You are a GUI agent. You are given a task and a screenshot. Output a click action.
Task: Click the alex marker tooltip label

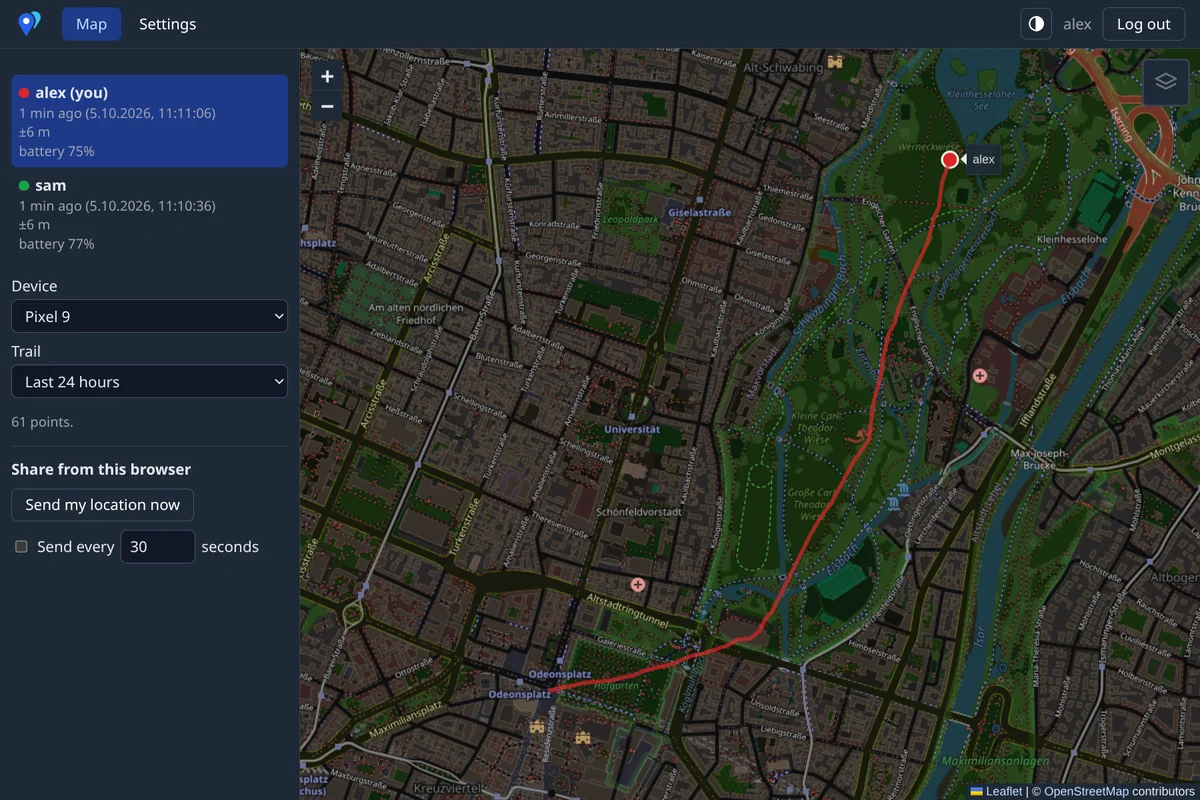(983, 159)
